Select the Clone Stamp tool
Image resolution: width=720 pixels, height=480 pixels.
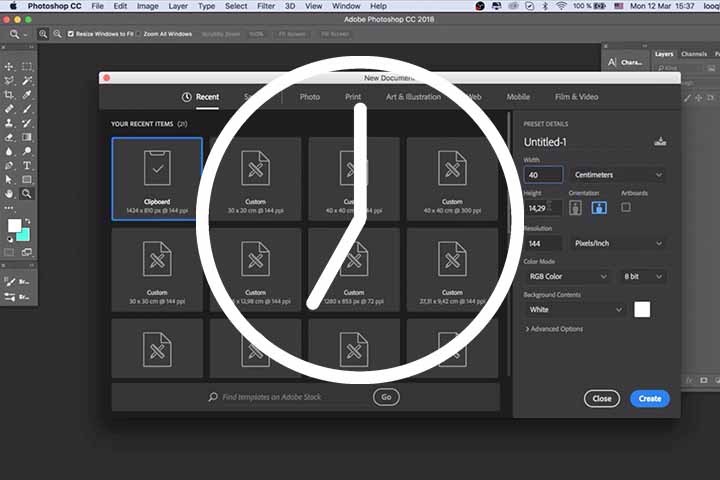[9, 123]
